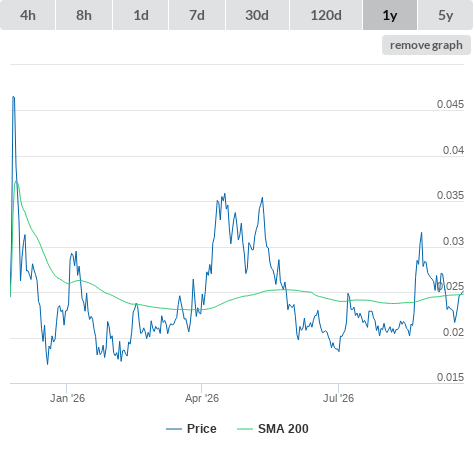The height and width of the screenshot is (455, 474).
Task: Click the Jul '26 axis marker
Action: click(338, 398)
